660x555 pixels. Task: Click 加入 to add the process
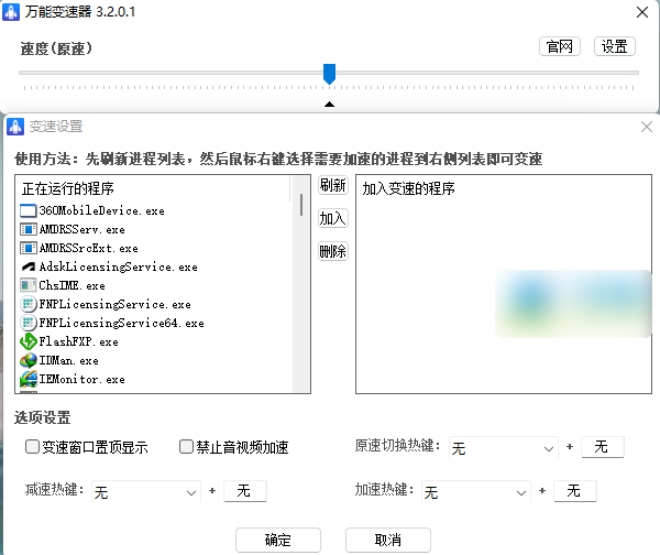click(333, 218)
